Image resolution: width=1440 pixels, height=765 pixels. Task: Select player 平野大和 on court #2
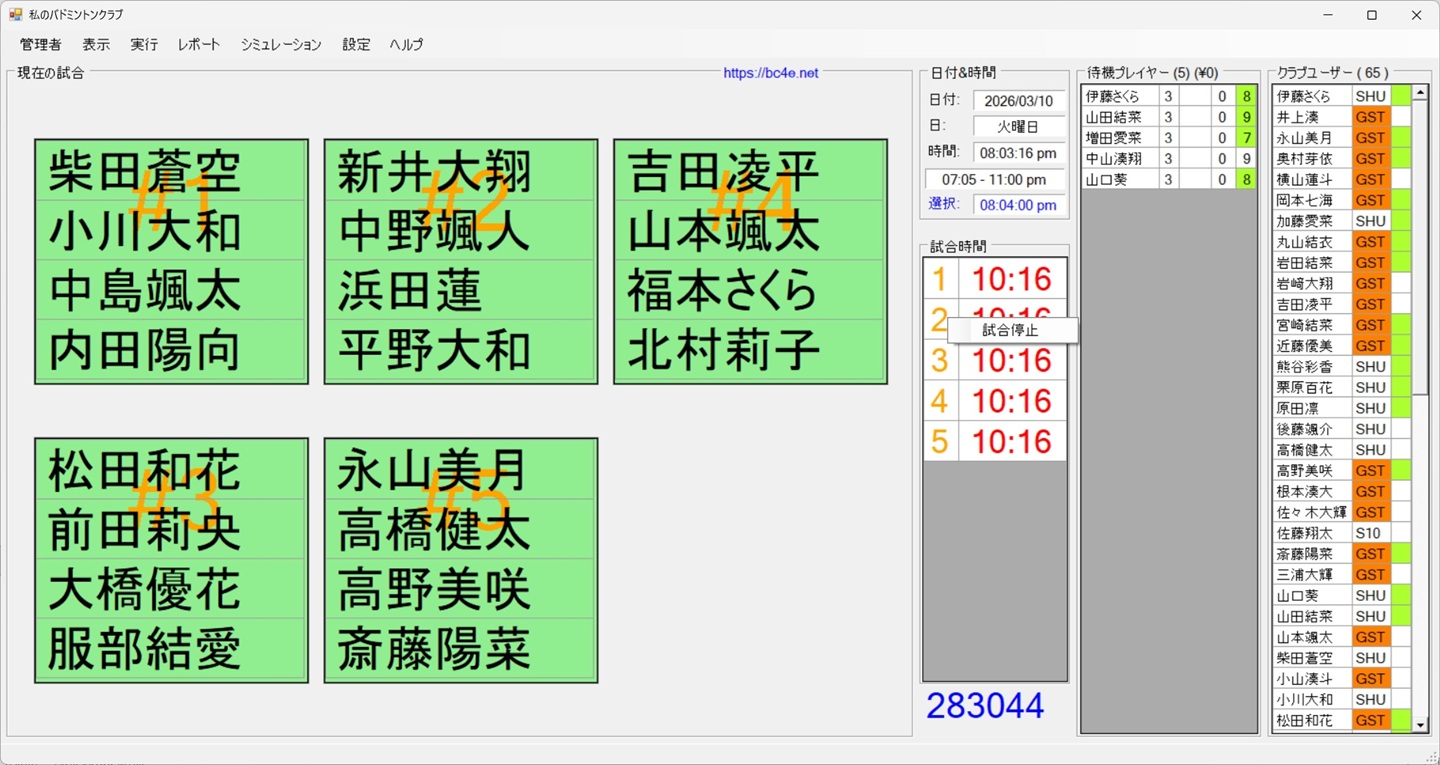point(461,350)
